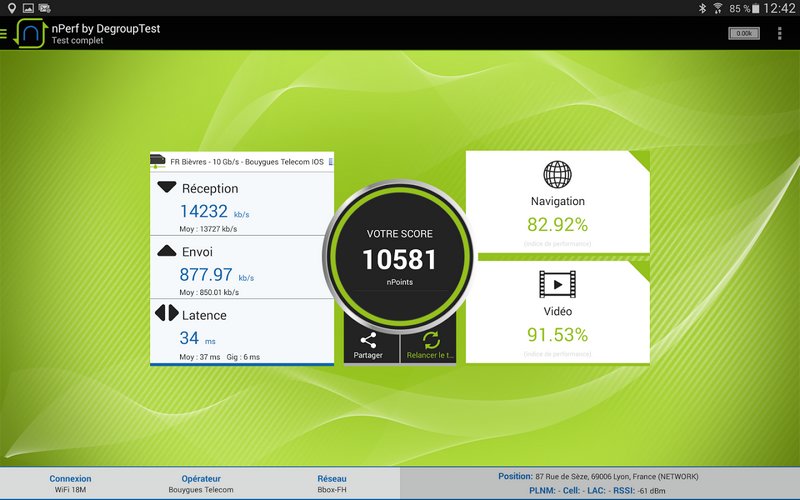Tap the Latence double-arrow icon
Image resolution: width=800 pixels, height=500 pixels.
coord(167,315)
